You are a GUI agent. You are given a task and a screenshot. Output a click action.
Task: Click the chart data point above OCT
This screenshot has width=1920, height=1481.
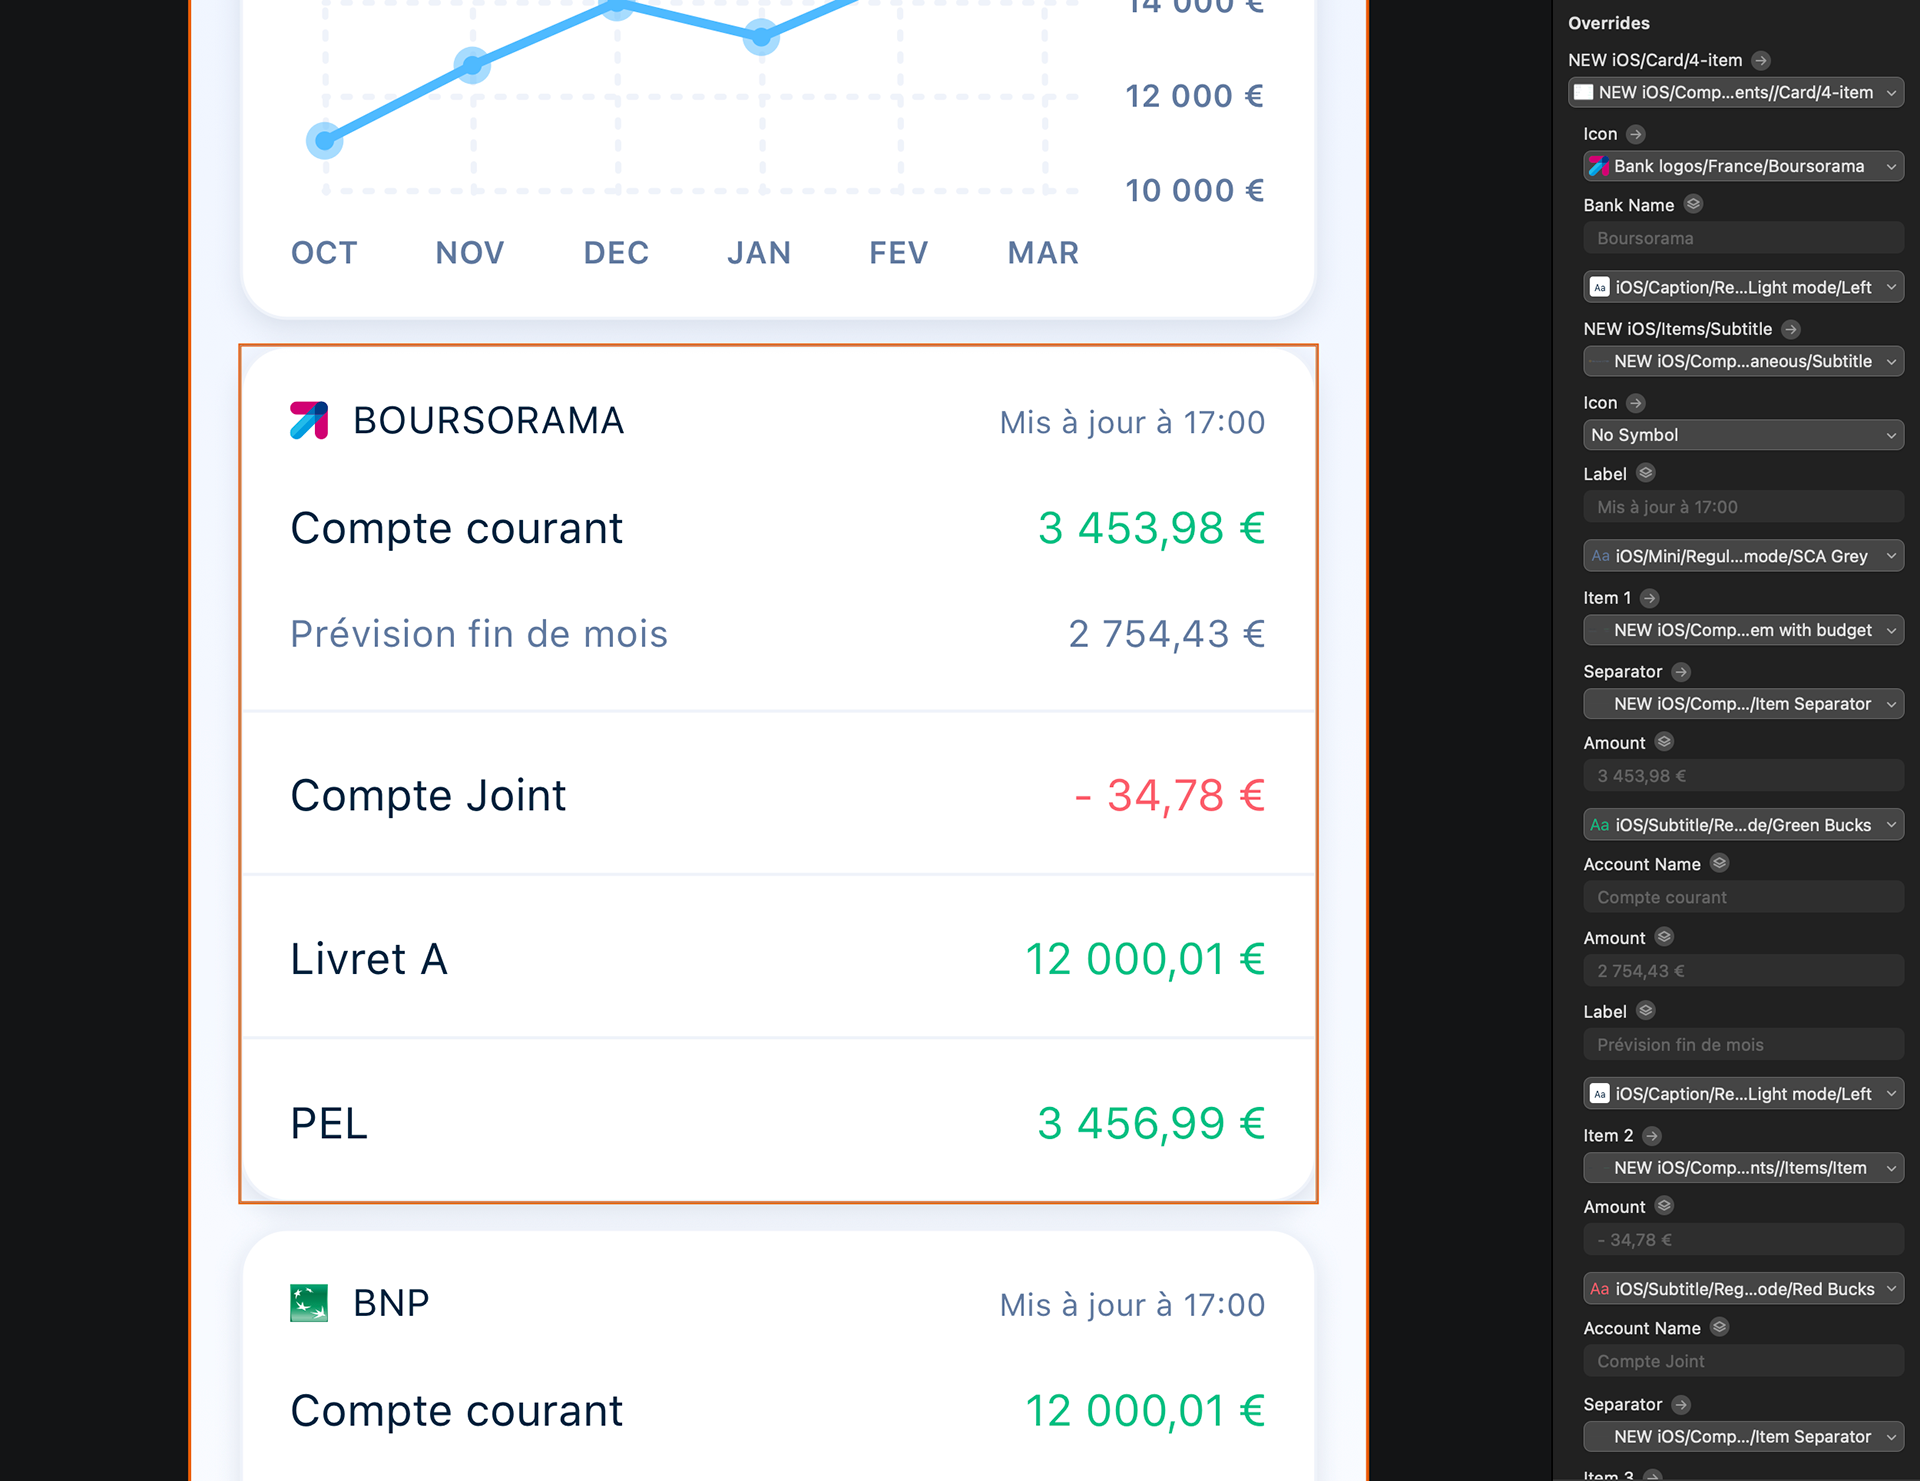click(x=324, y=141)
